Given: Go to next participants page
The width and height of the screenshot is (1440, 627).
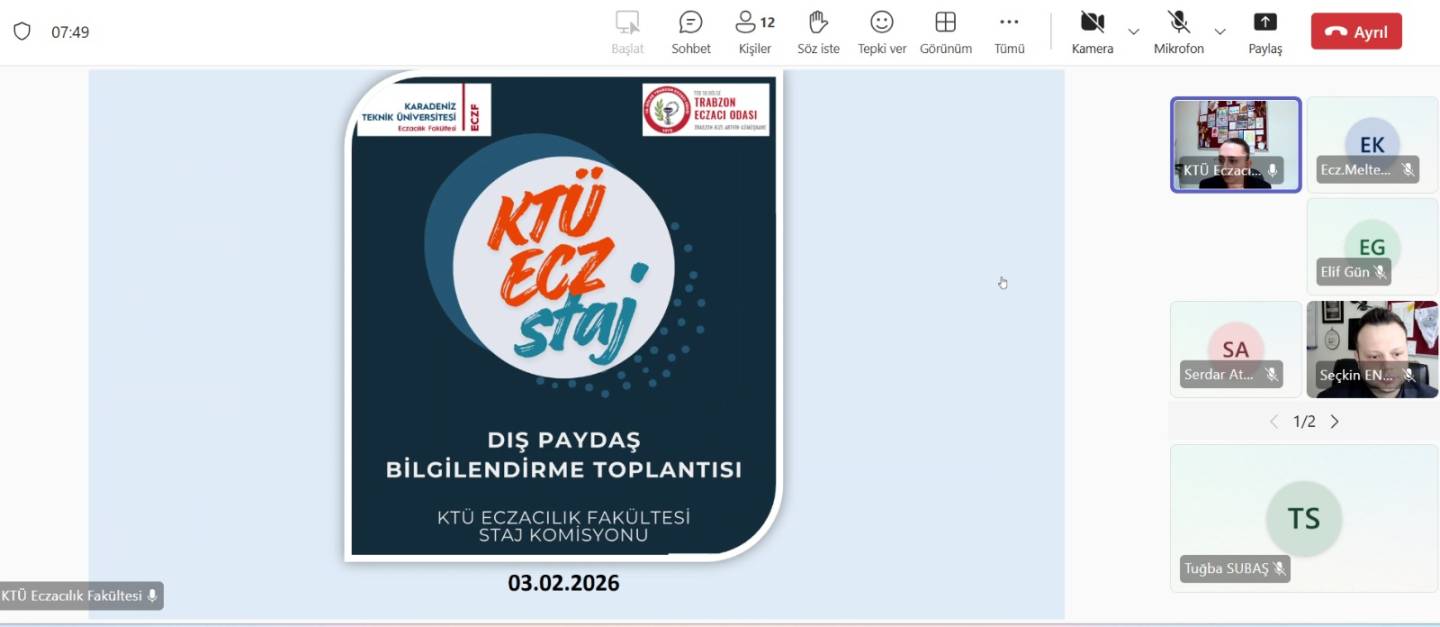Looking at the screenshot, I should [1334, 422].
